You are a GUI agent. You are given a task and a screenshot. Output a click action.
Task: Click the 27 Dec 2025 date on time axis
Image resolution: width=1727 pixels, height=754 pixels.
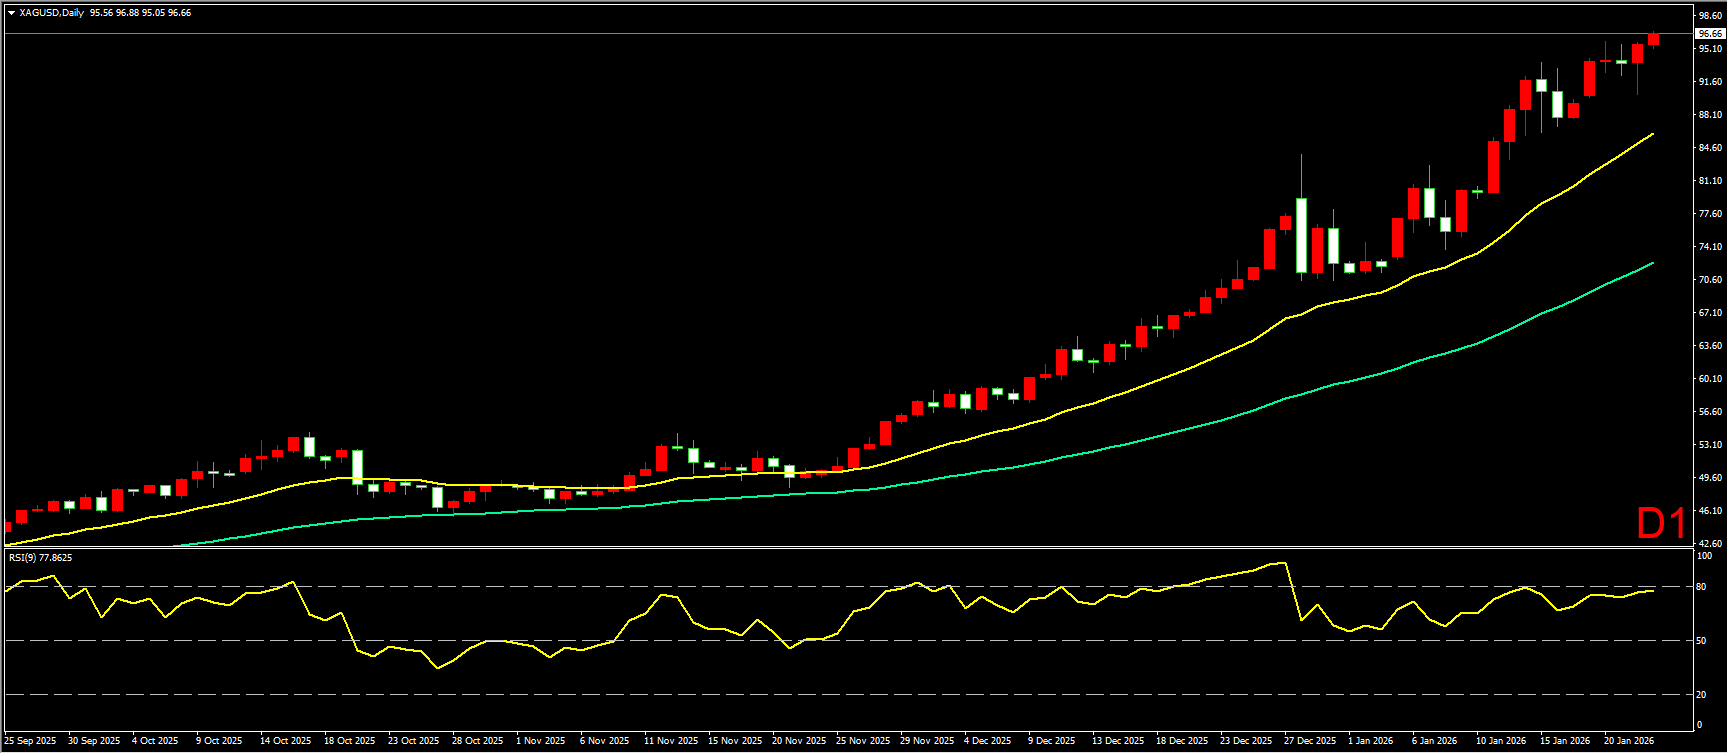click(x=1310, y=741)
